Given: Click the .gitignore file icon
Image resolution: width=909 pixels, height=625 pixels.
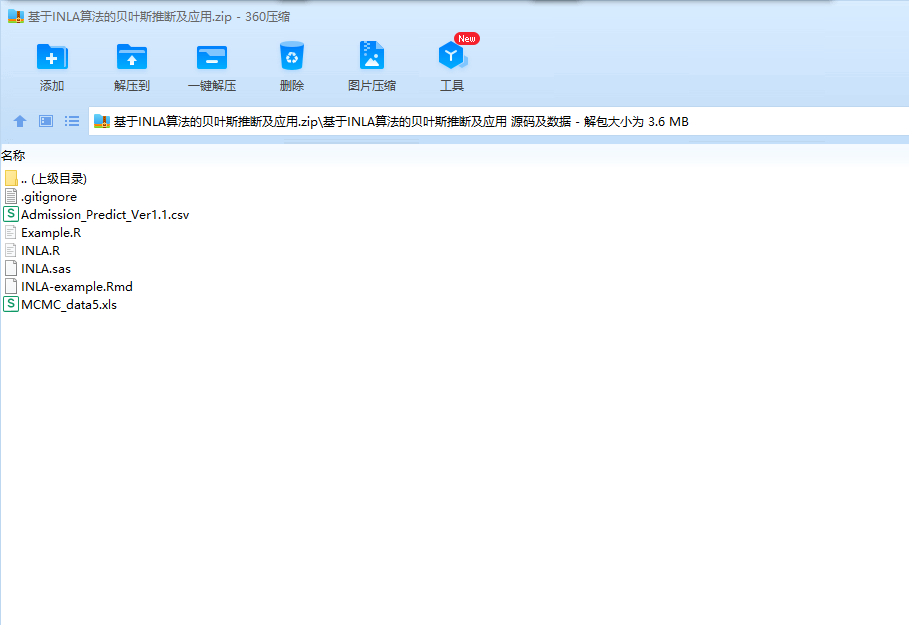Looking at the screenshot, I should 11,196.
